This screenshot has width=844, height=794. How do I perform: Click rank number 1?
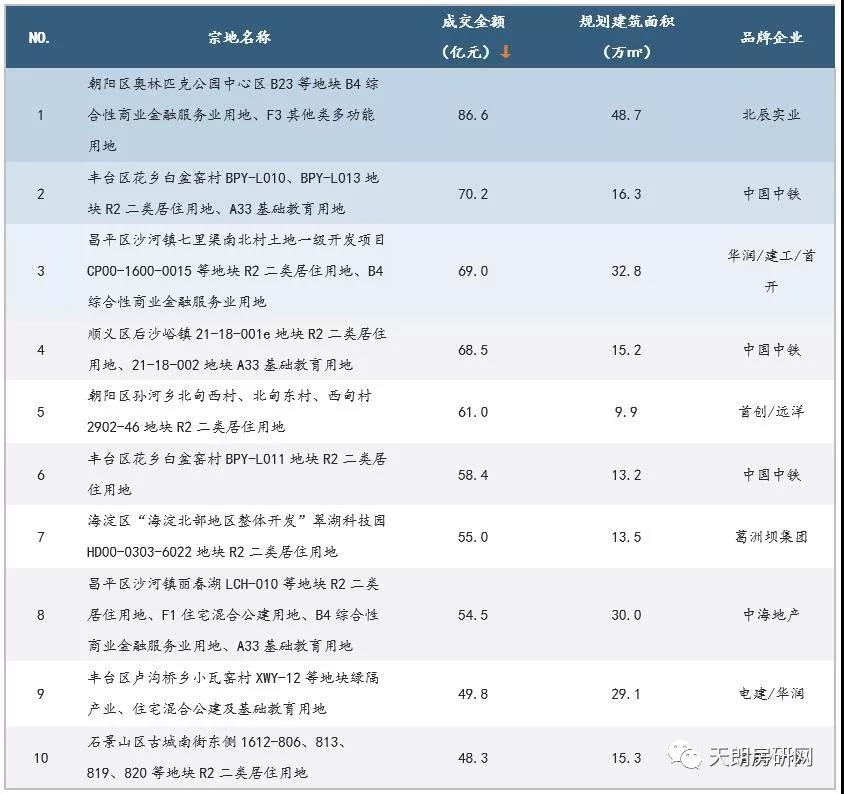click(40, 115)
